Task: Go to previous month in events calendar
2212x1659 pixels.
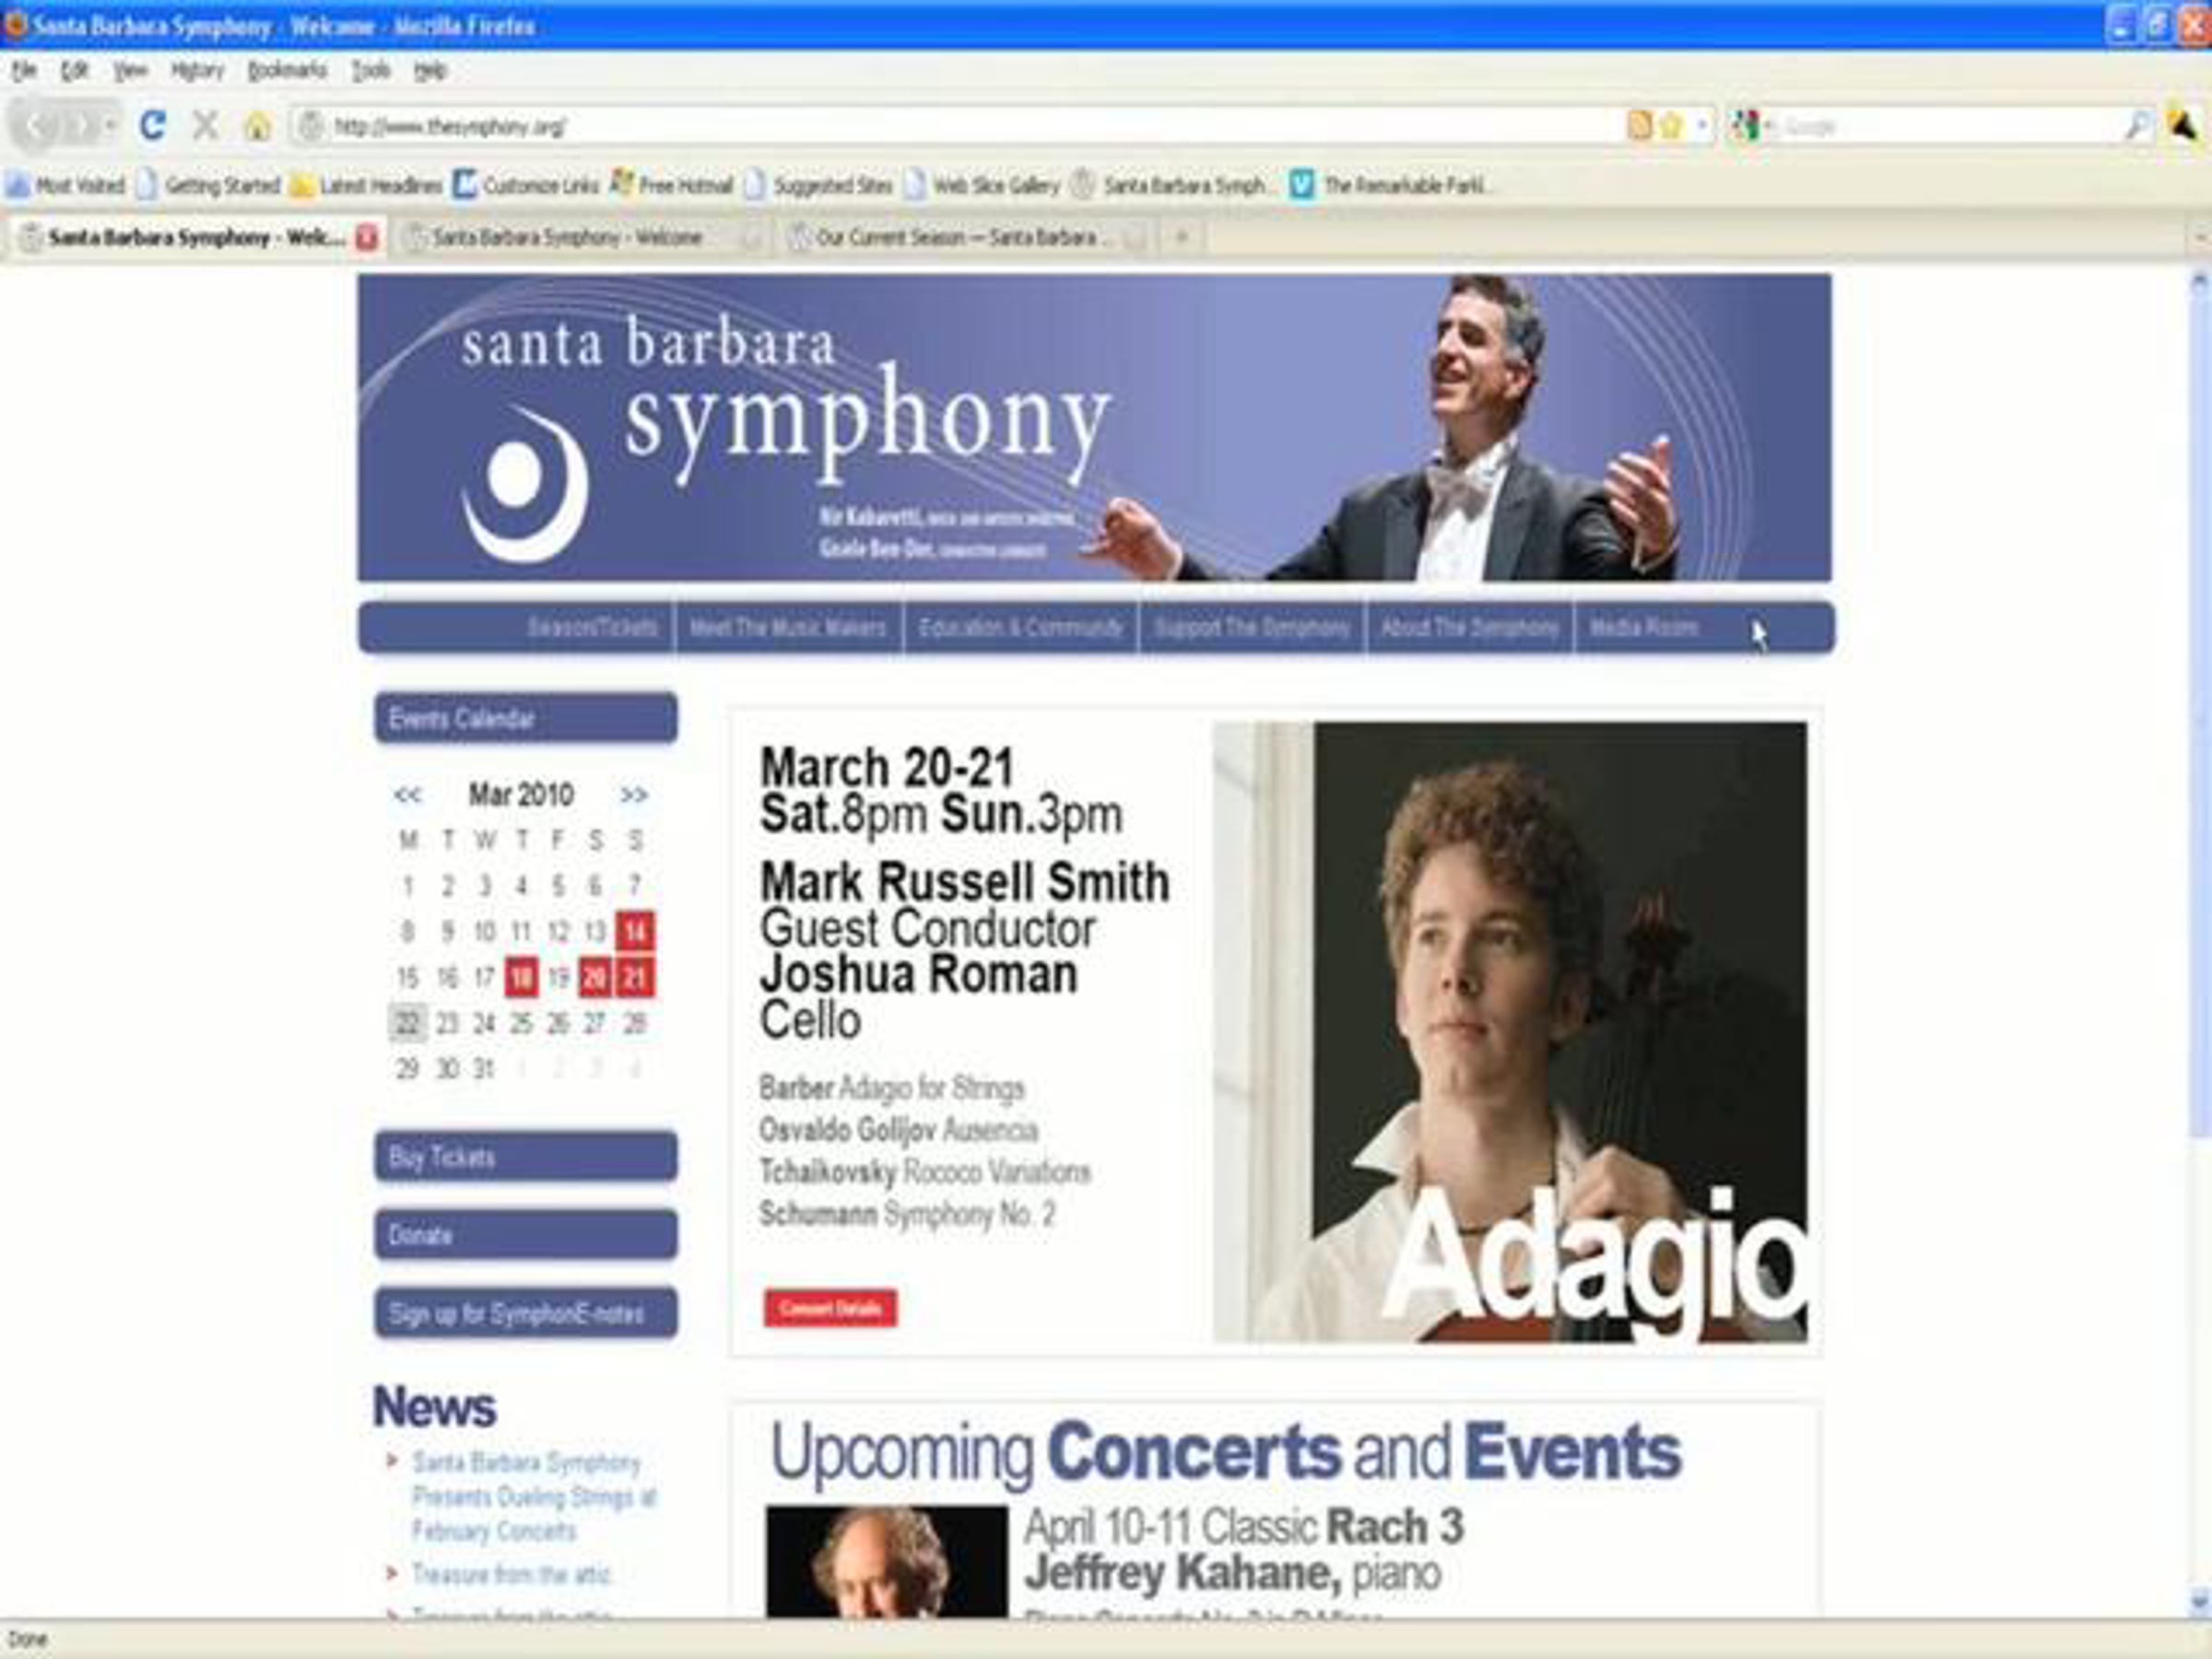Action: tap(407, 795)
